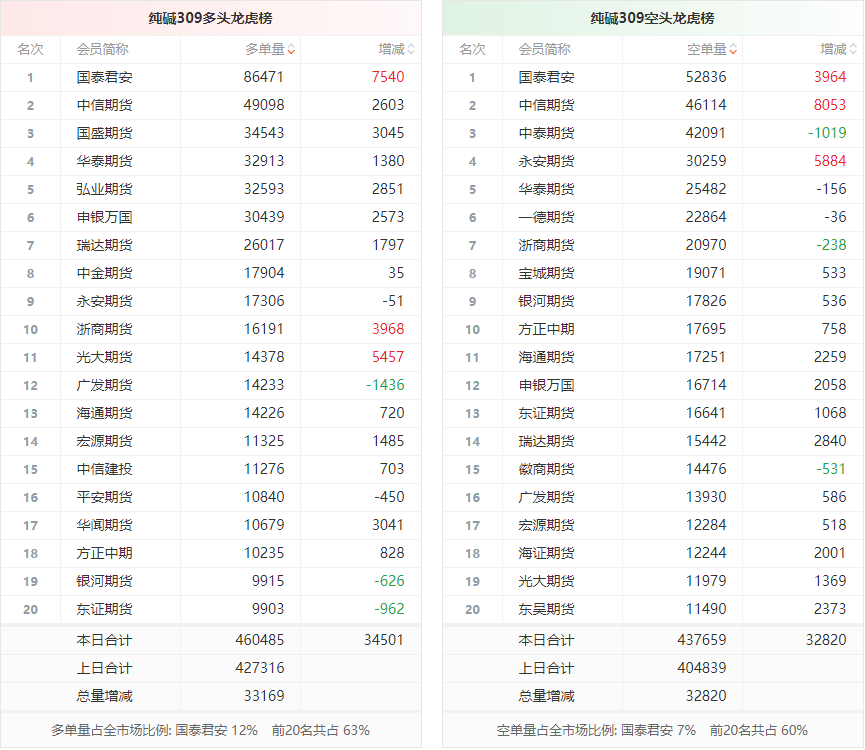
Task: Open 国盛期货 in the long position list
Action: (x=104, y=133)
